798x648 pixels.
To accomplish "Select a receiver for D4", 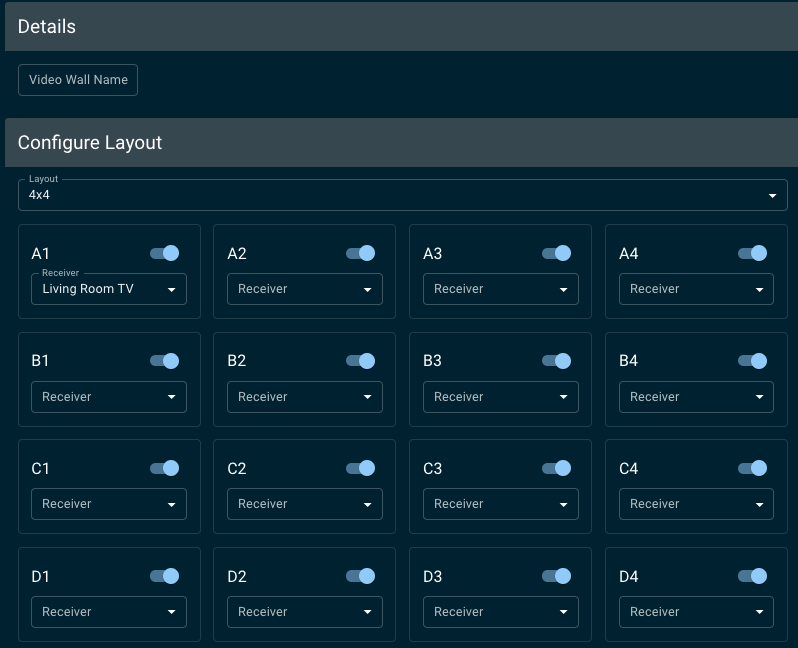I will tap(696, 612).
